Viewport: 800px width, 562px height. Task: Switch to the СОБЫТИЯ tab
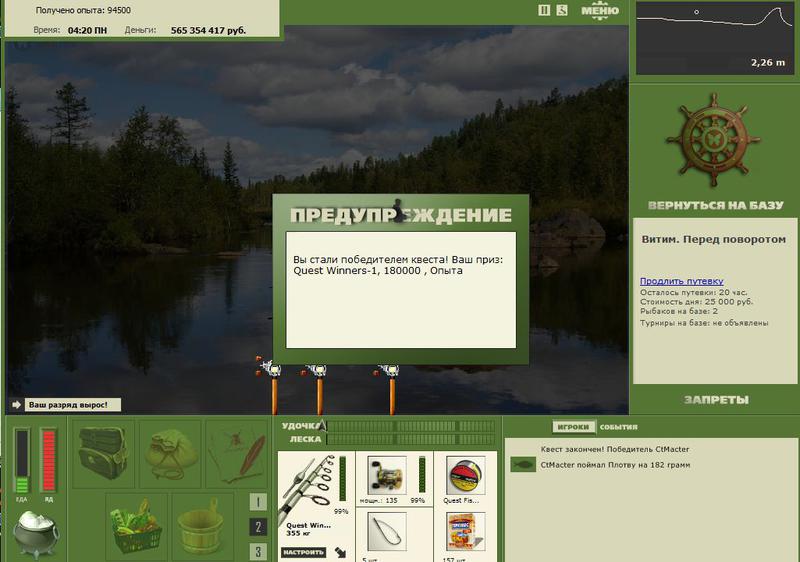tap(618, 427)
